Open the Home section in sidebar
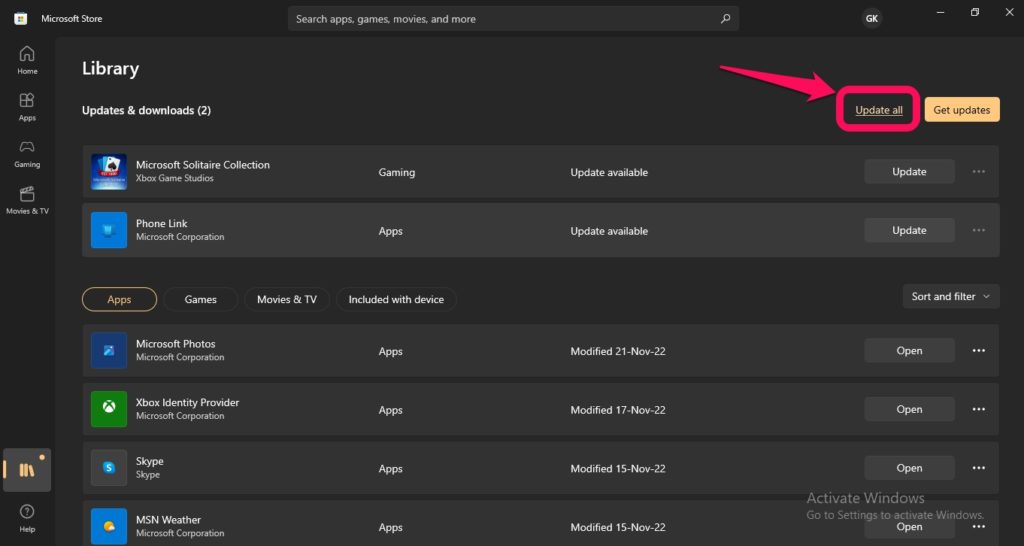 click(27, 60)
